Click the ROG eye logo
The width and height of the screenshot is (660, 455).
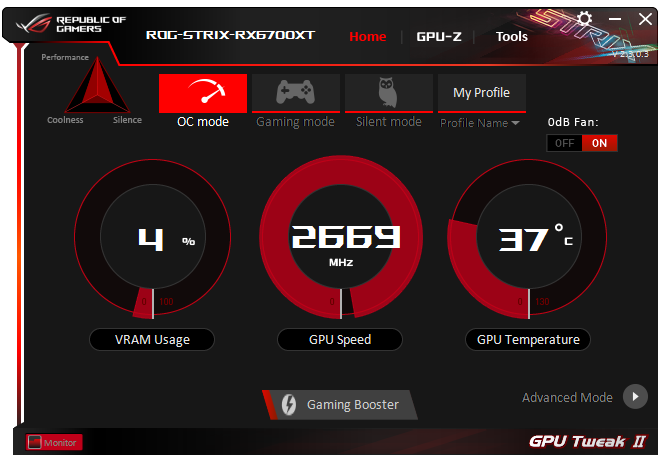[x=33, y=24]
